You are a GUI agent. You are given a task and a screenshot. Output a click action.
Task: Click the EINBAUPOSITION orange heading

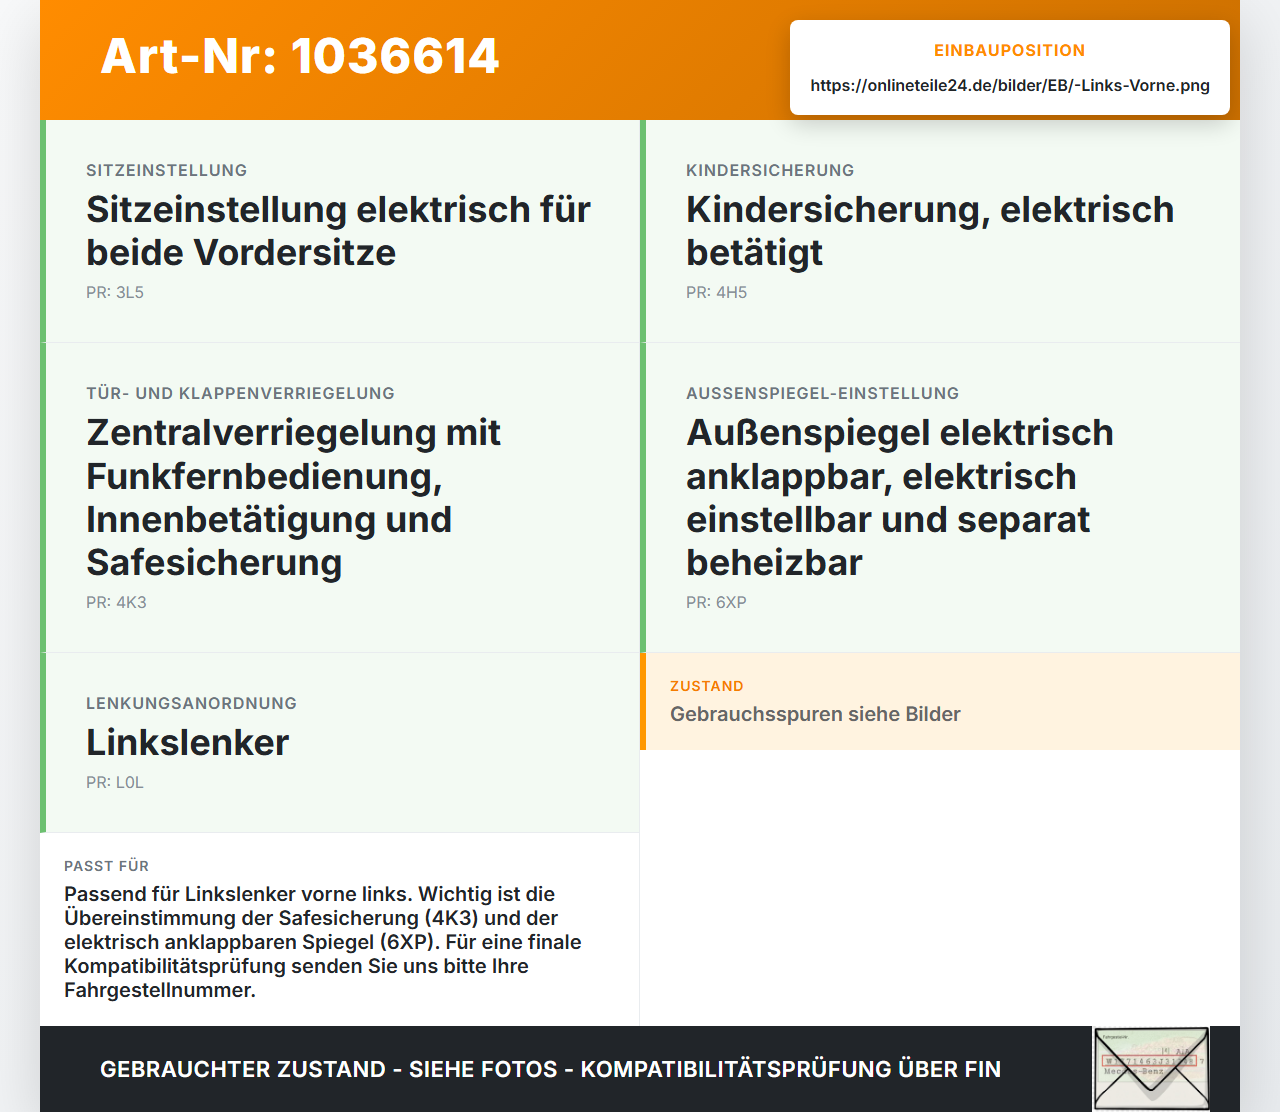[1010, 50]
